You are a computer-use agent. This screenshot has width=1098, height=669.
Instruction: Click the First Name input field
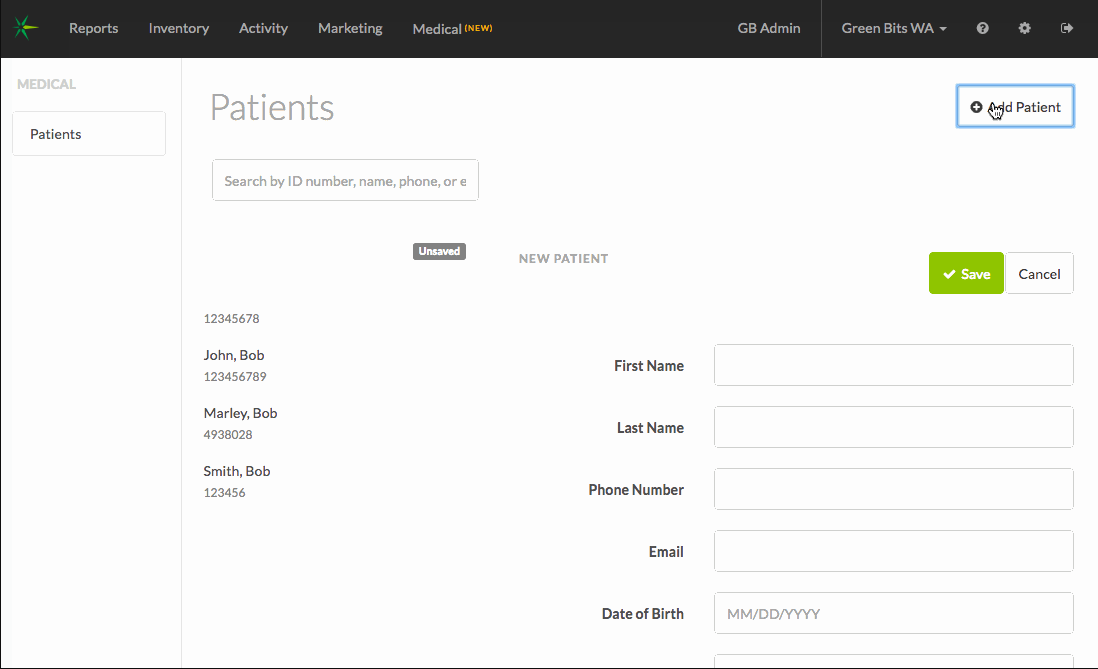[893, 365]
